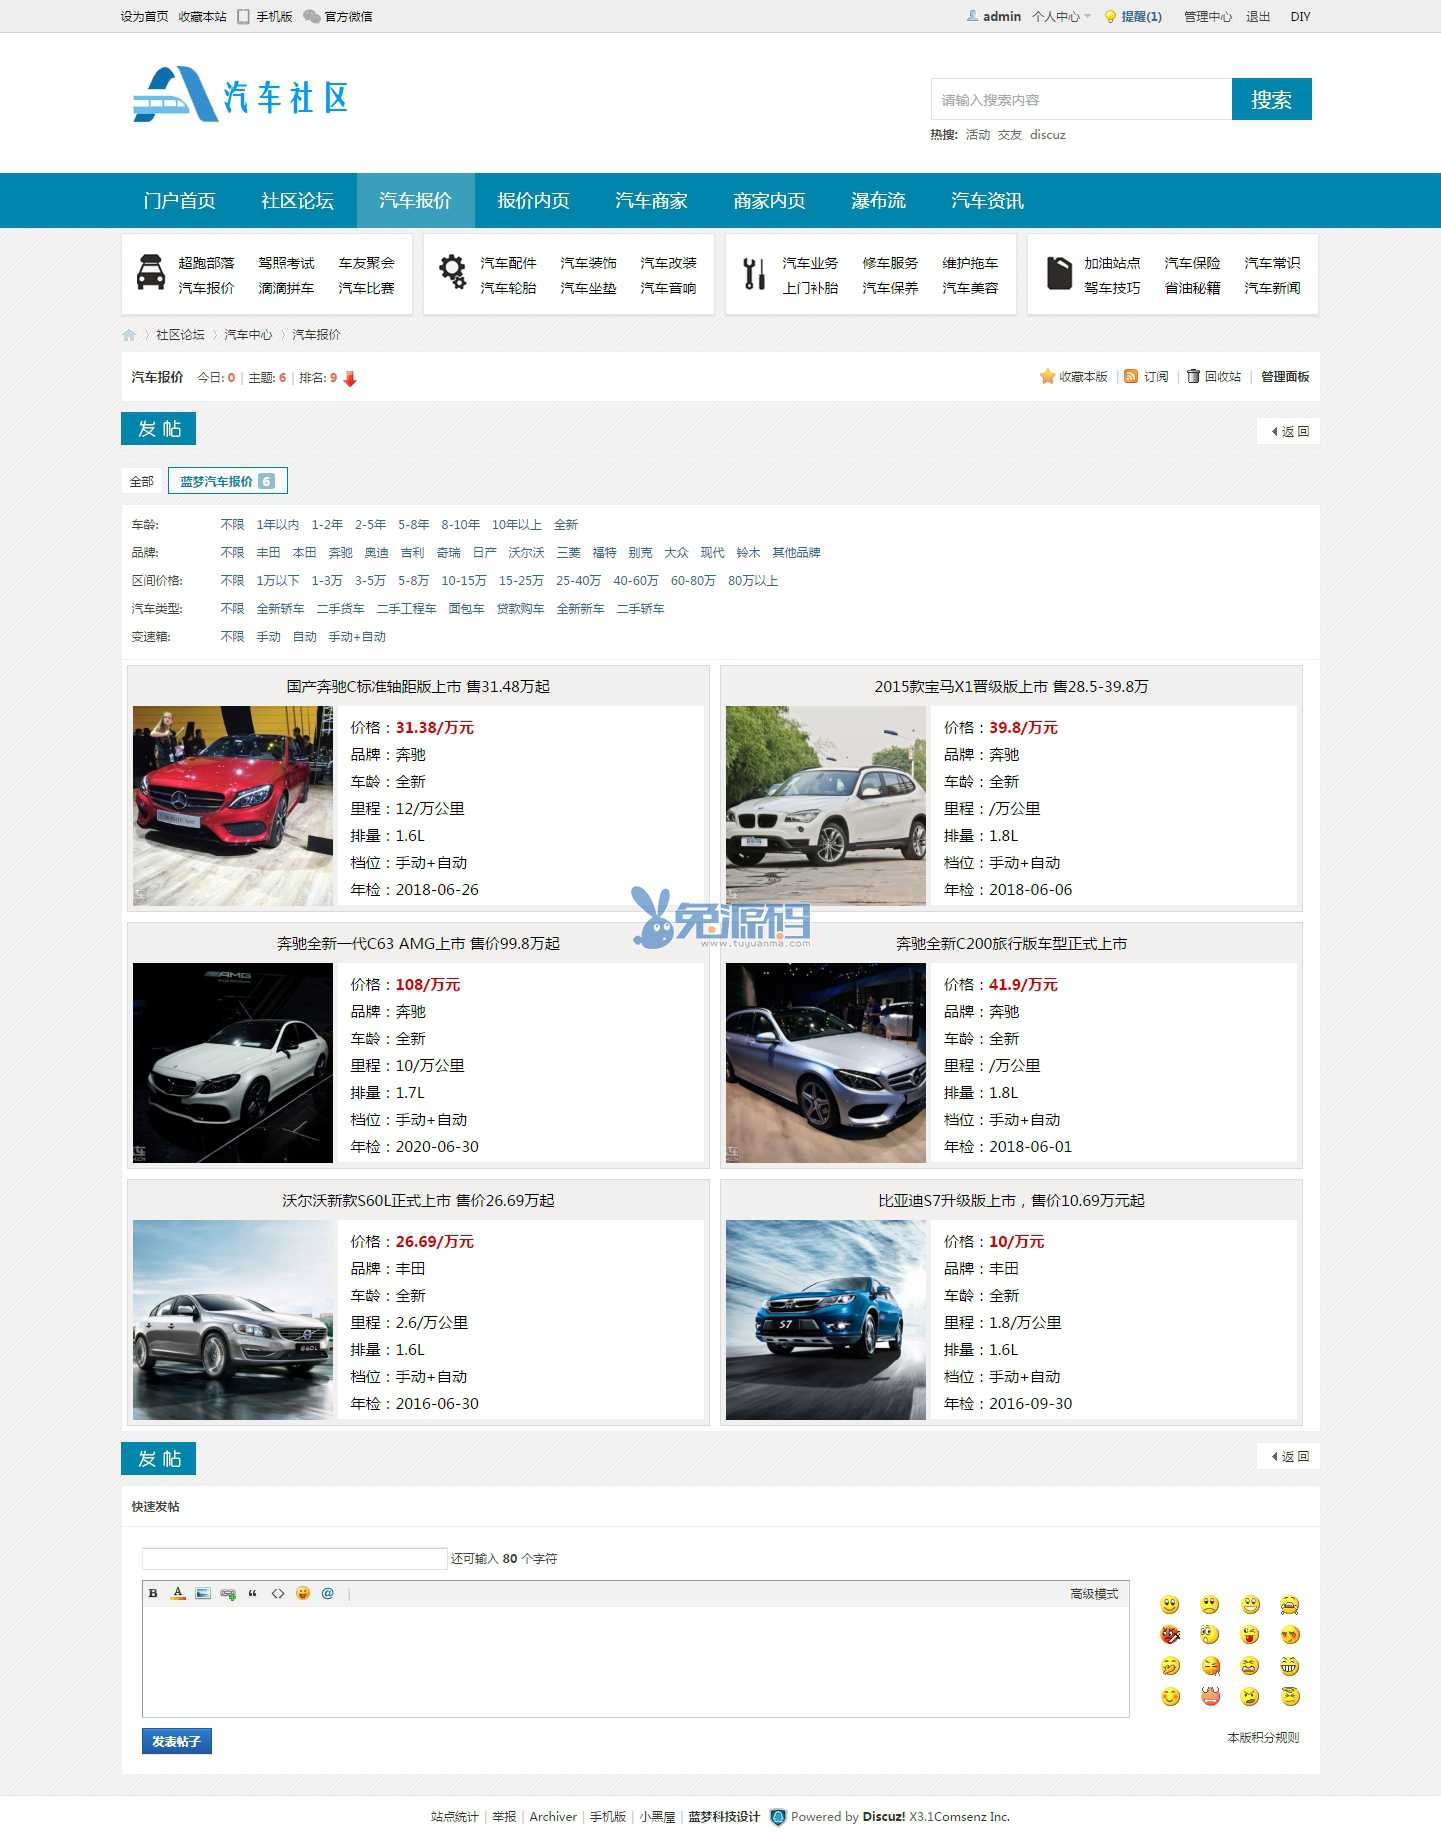Filter 车龄 by 1-2年

[327, 524]
